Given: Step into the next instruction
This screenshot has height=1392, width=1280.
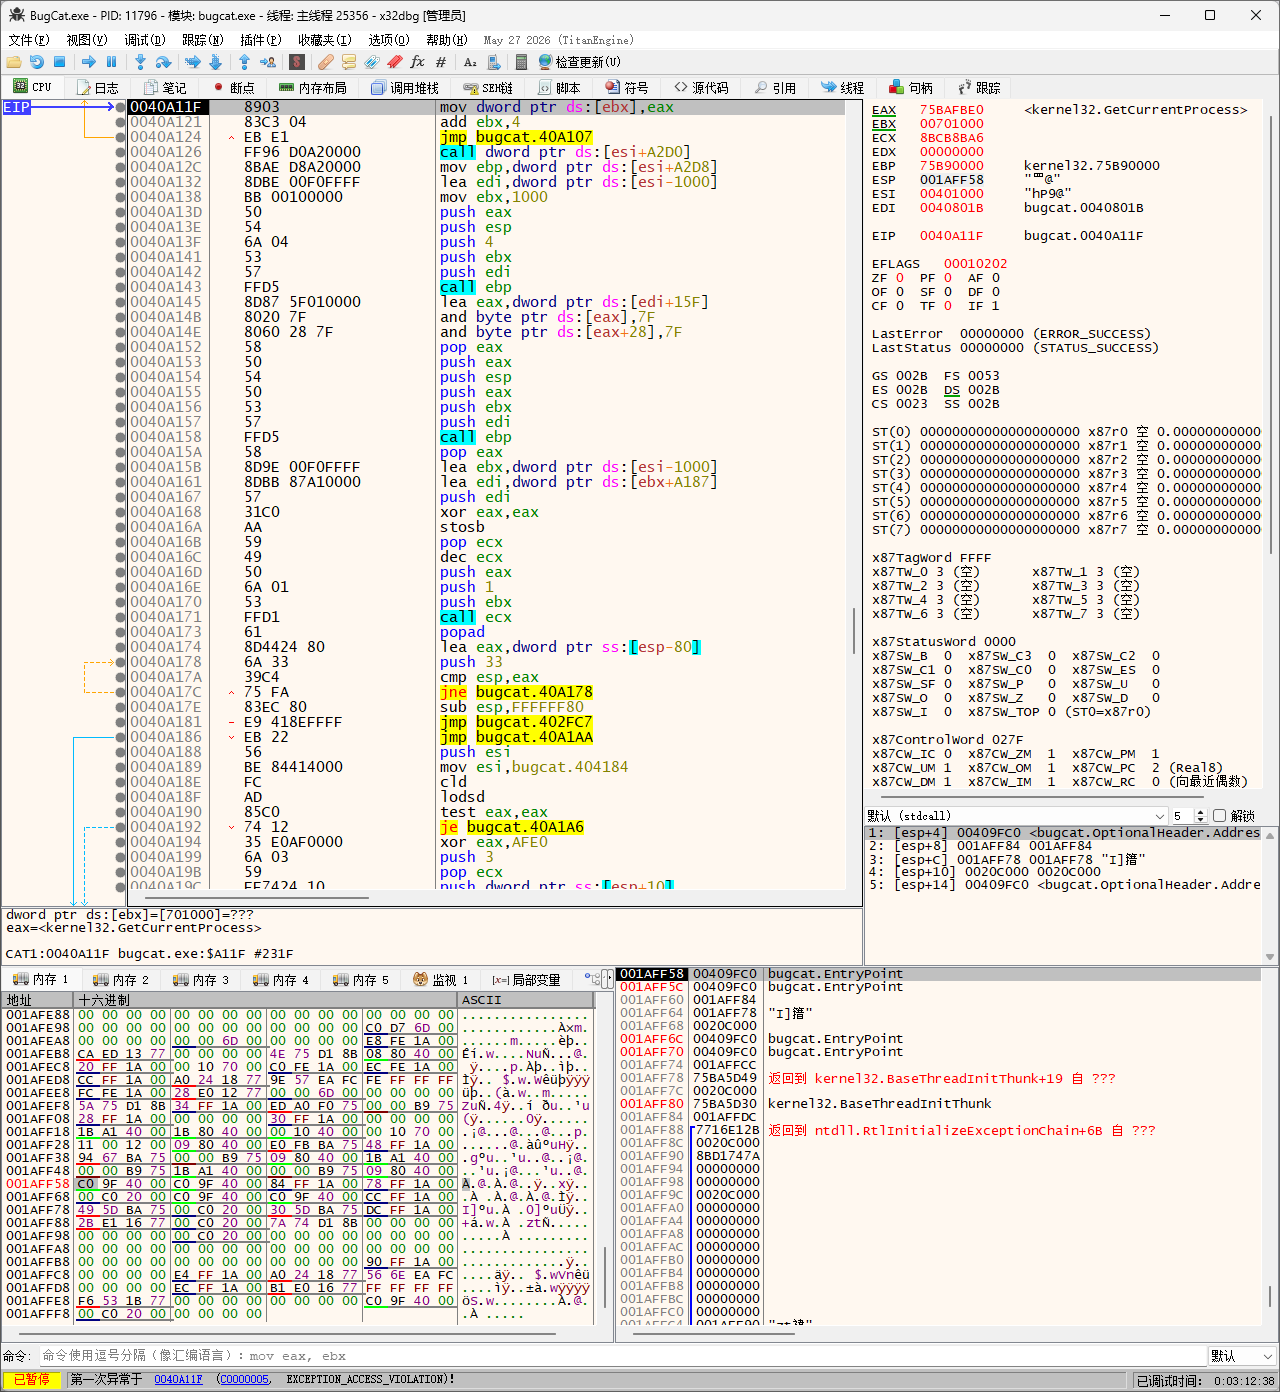Looking at the screenshot, I should 140,62.
